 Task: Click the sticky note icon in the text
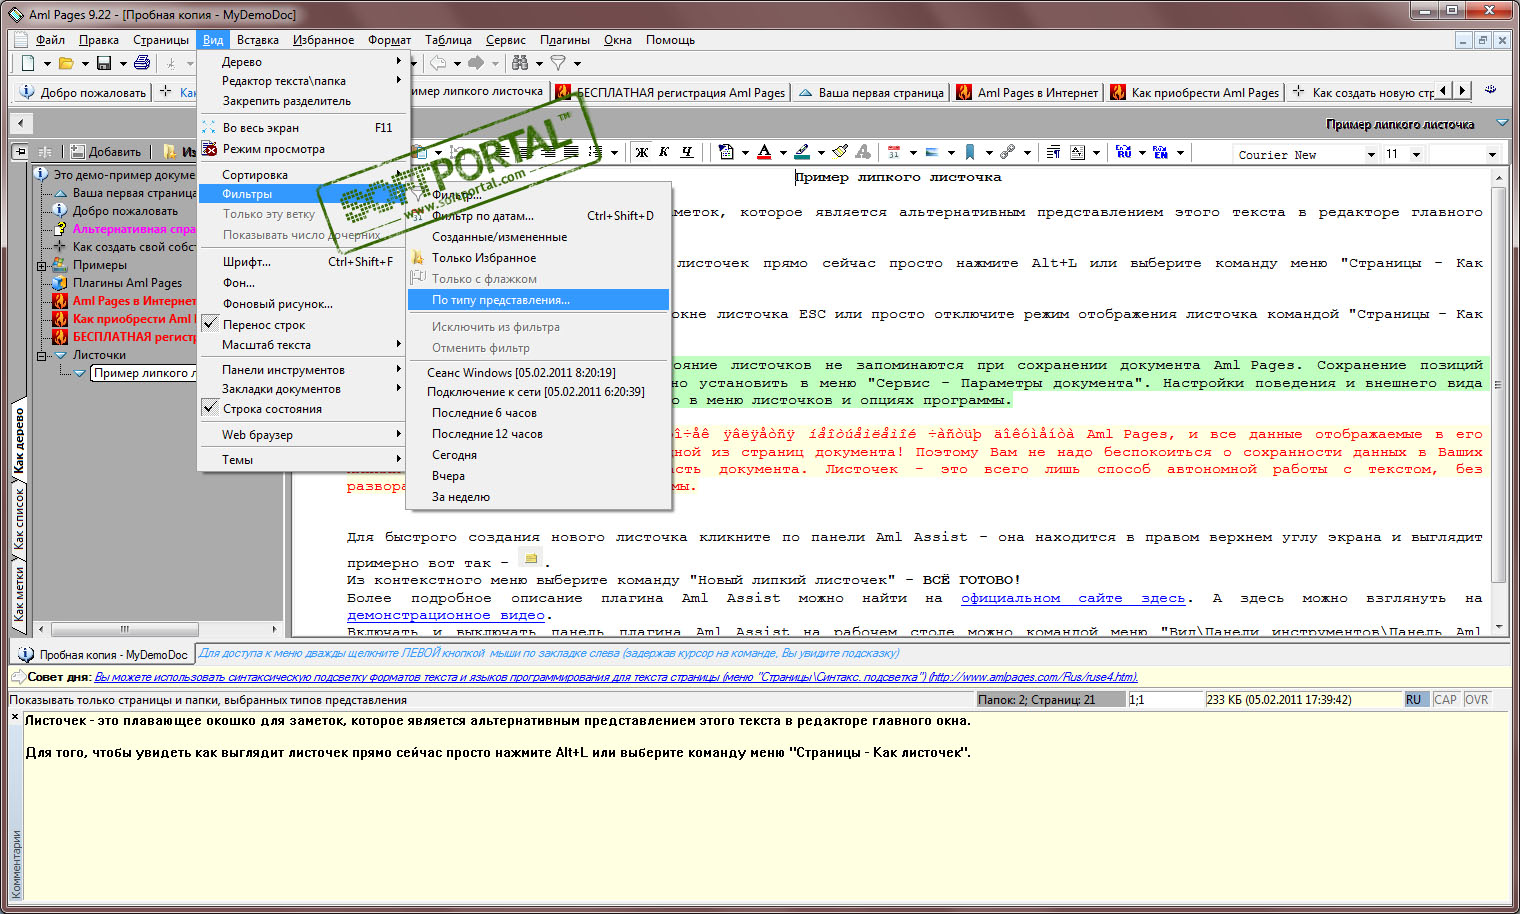tap(531, 558)
